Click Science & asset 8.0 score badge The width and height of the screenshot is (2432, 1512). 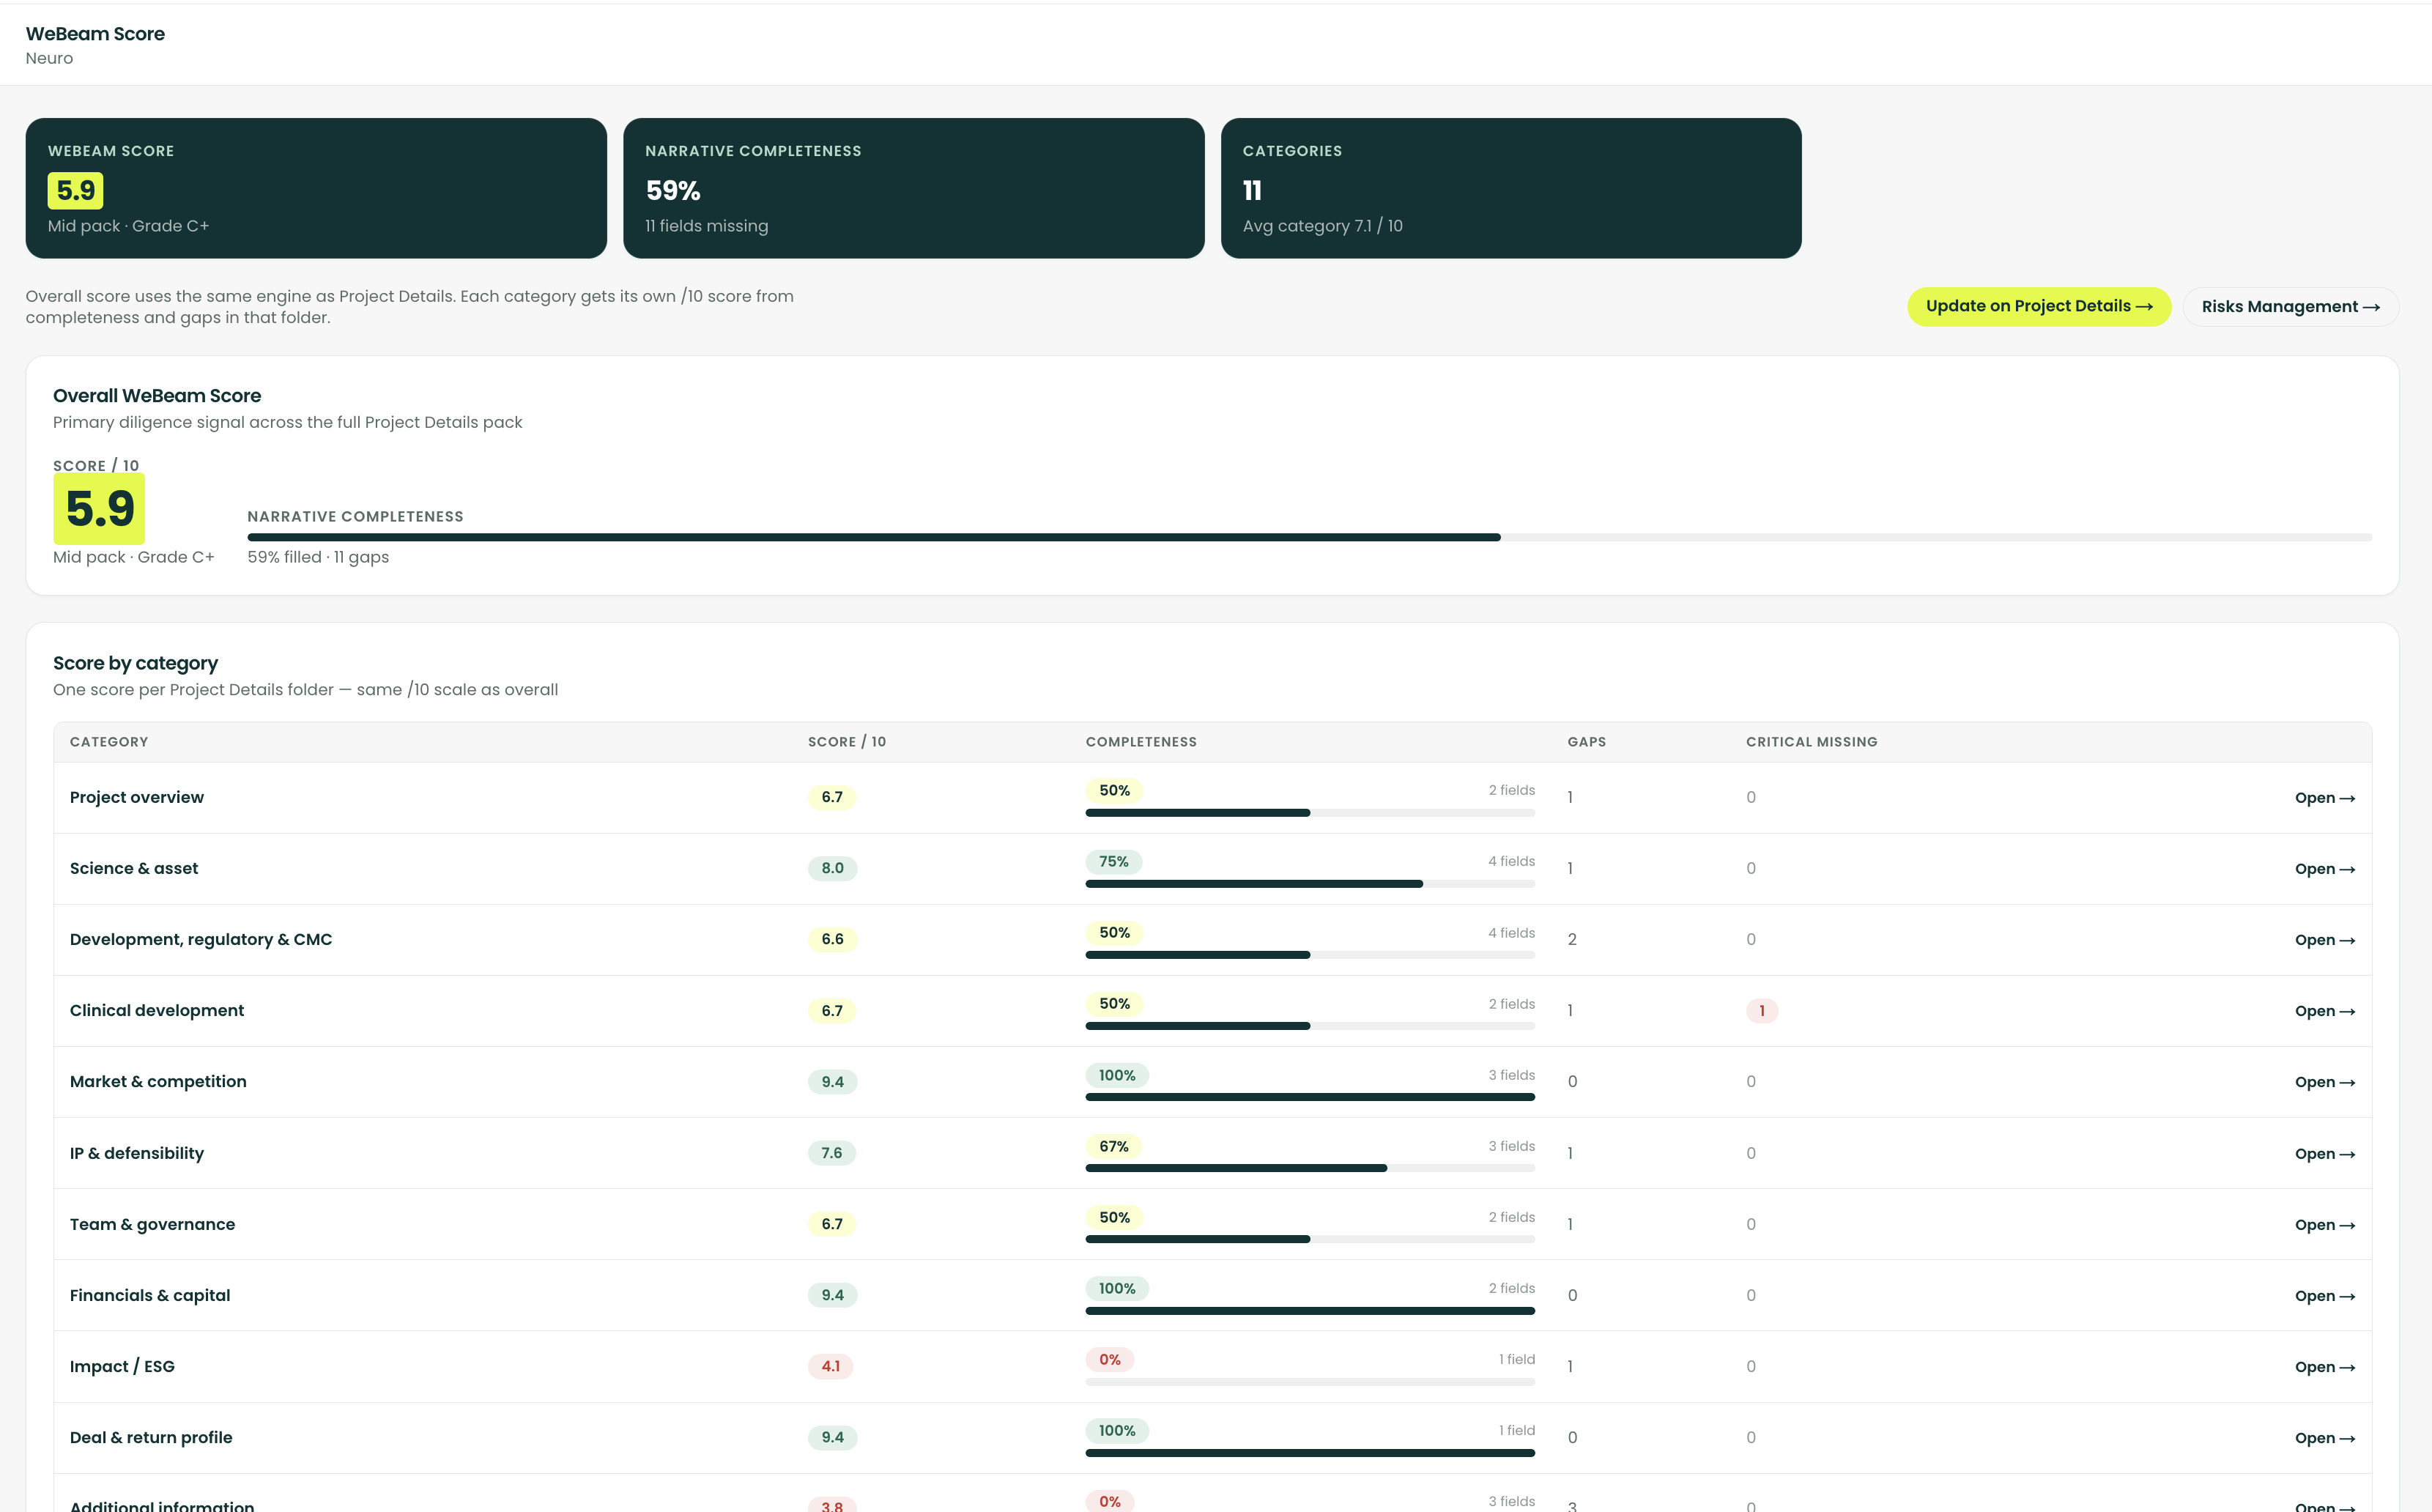[x=832, y=868]
